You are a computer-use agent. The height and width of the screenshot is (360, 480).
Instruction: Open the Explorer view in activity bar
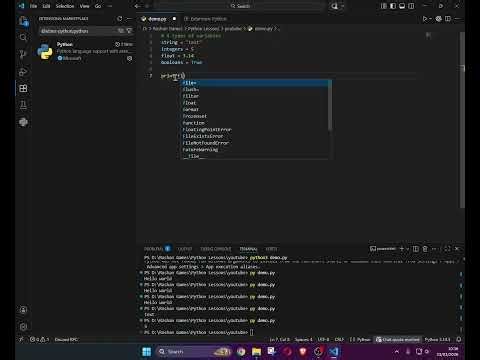tap(23, 21)
